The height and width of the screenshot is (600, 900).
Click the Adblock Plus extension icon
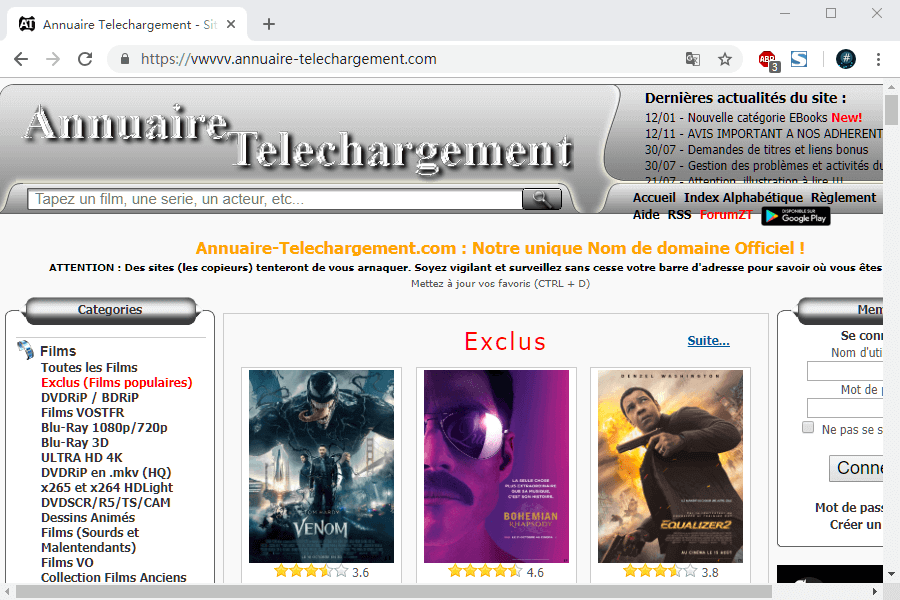(x=767, y=59)
